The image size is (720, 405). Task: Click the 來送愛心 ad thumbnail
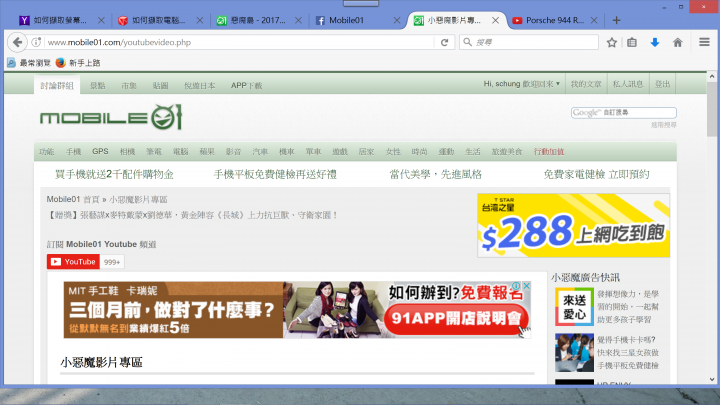click(x=574, y=307)
